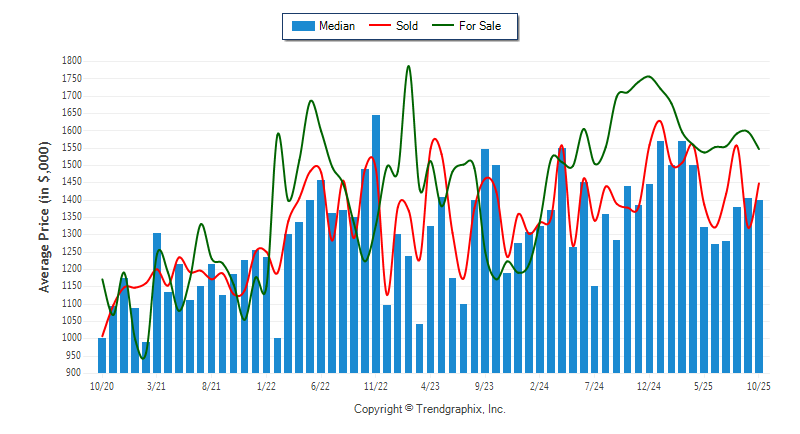Viewport: 800px width, 434px height.
Task: Open the Trendgraphix copyright text
Action: pyautogui.click(x=430, y=409)
